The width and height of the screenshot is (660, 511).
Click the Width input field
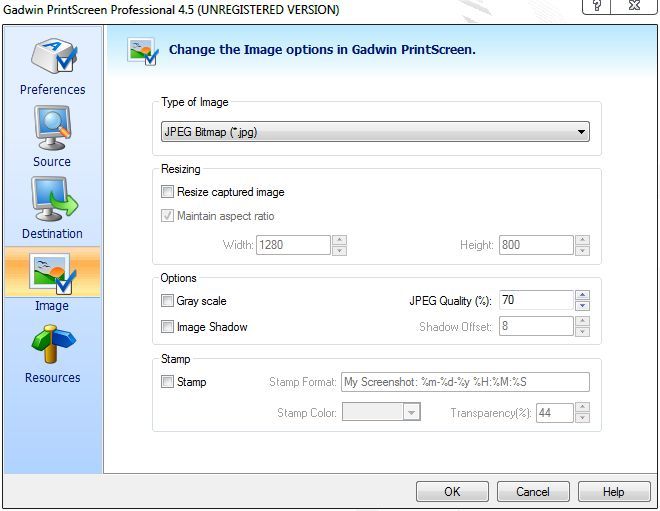[x=293, y=245]
